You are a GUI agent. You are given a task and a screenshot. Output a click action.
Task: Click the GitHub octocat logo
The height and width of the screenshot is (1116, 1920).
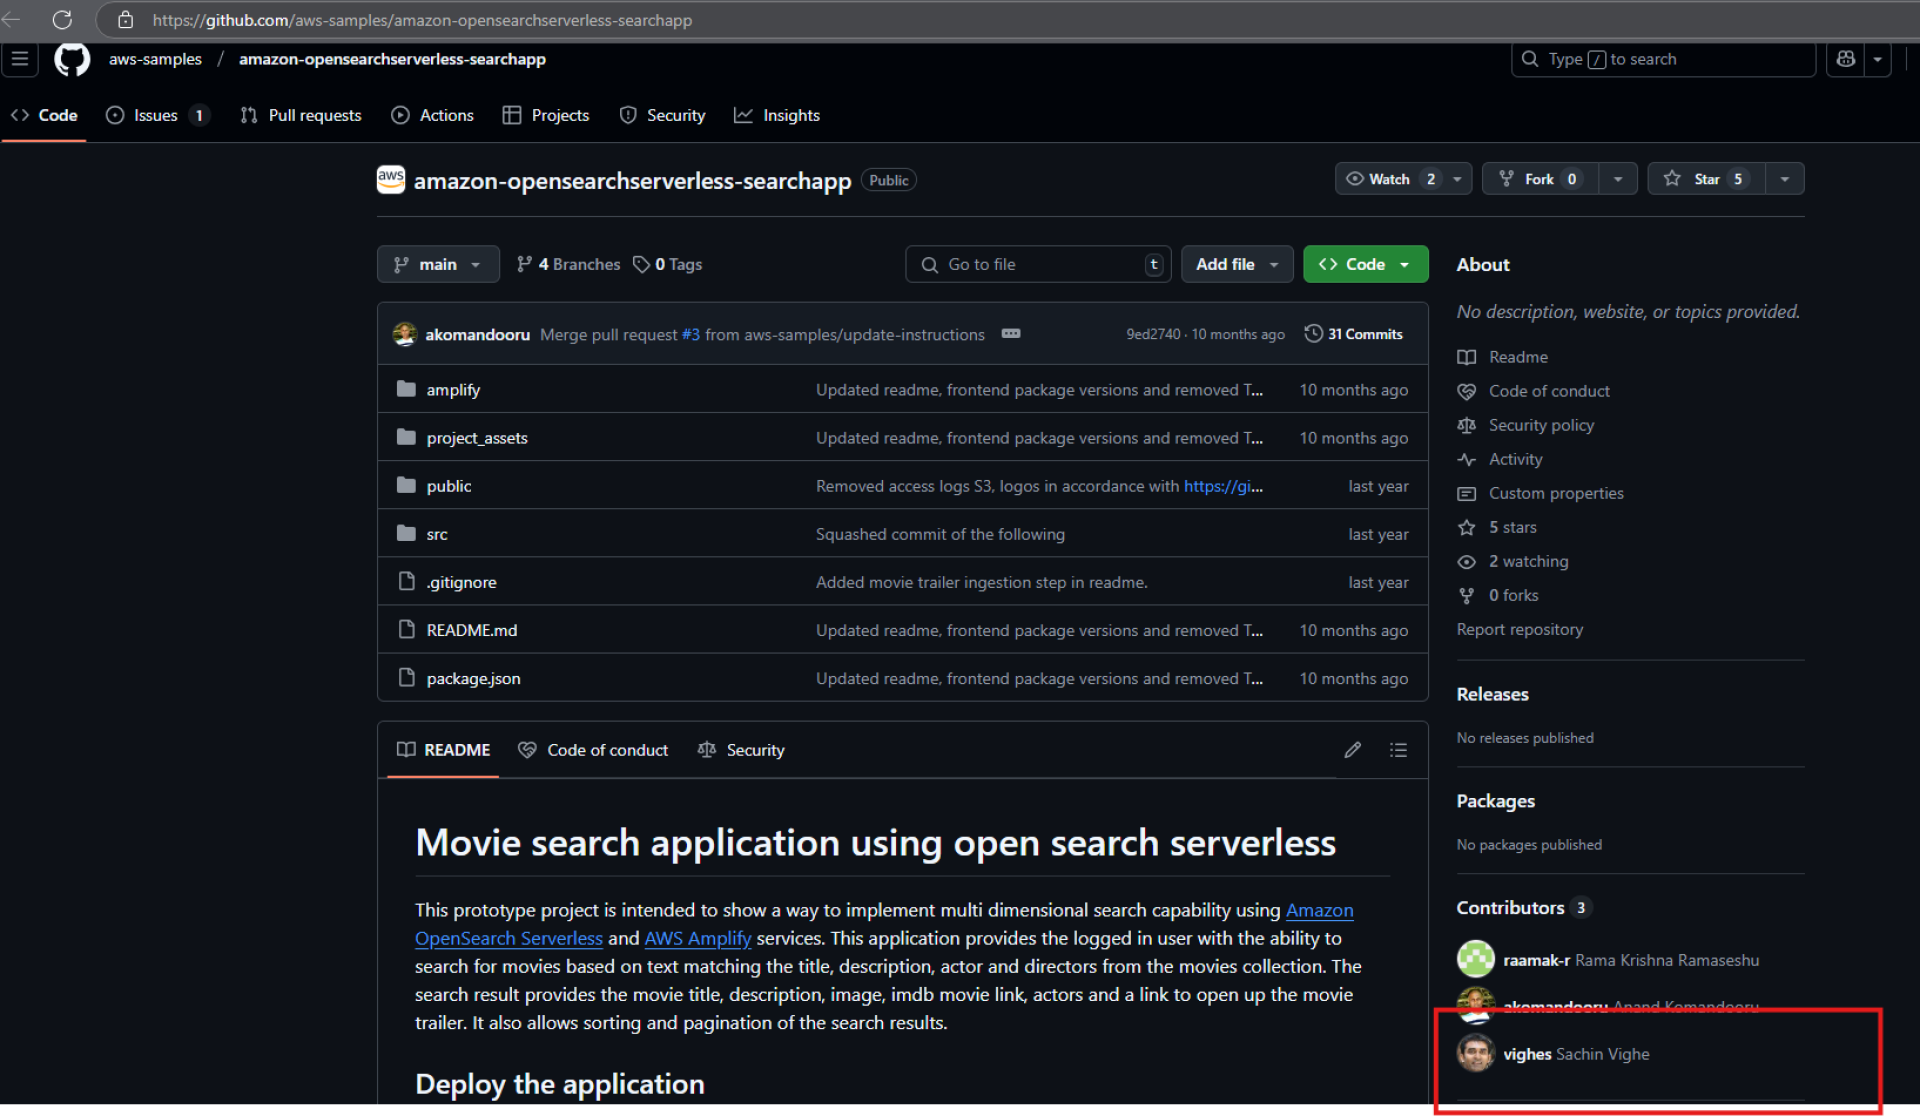(71, 59)
